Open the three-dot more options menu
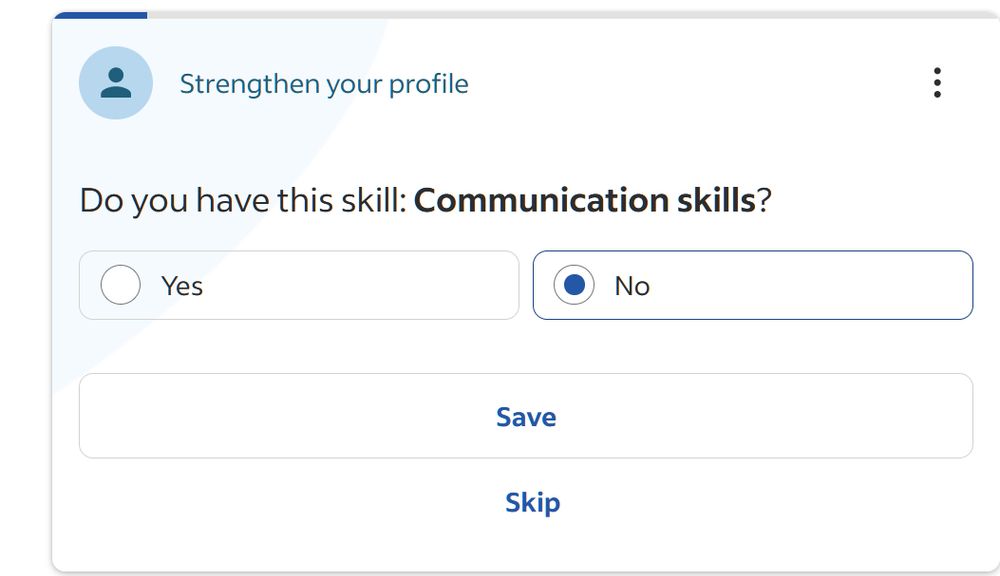Viewport: 1000px width, 576px height. point(937,83)
